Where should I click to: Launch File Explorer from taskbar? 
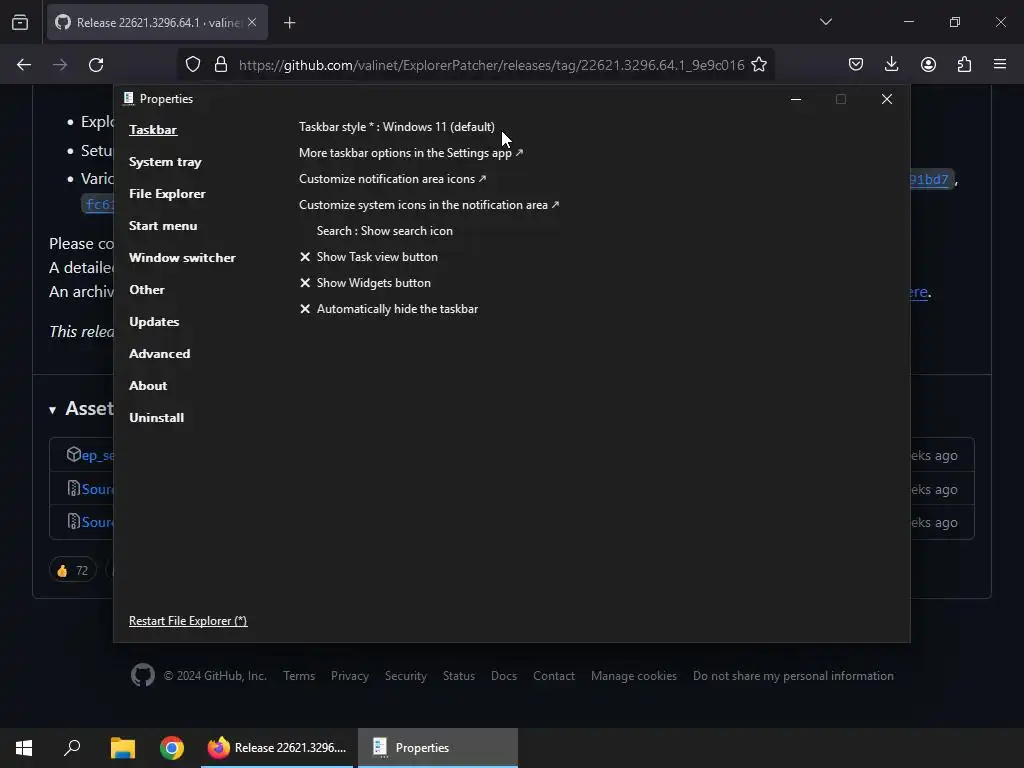click(122, 748)
